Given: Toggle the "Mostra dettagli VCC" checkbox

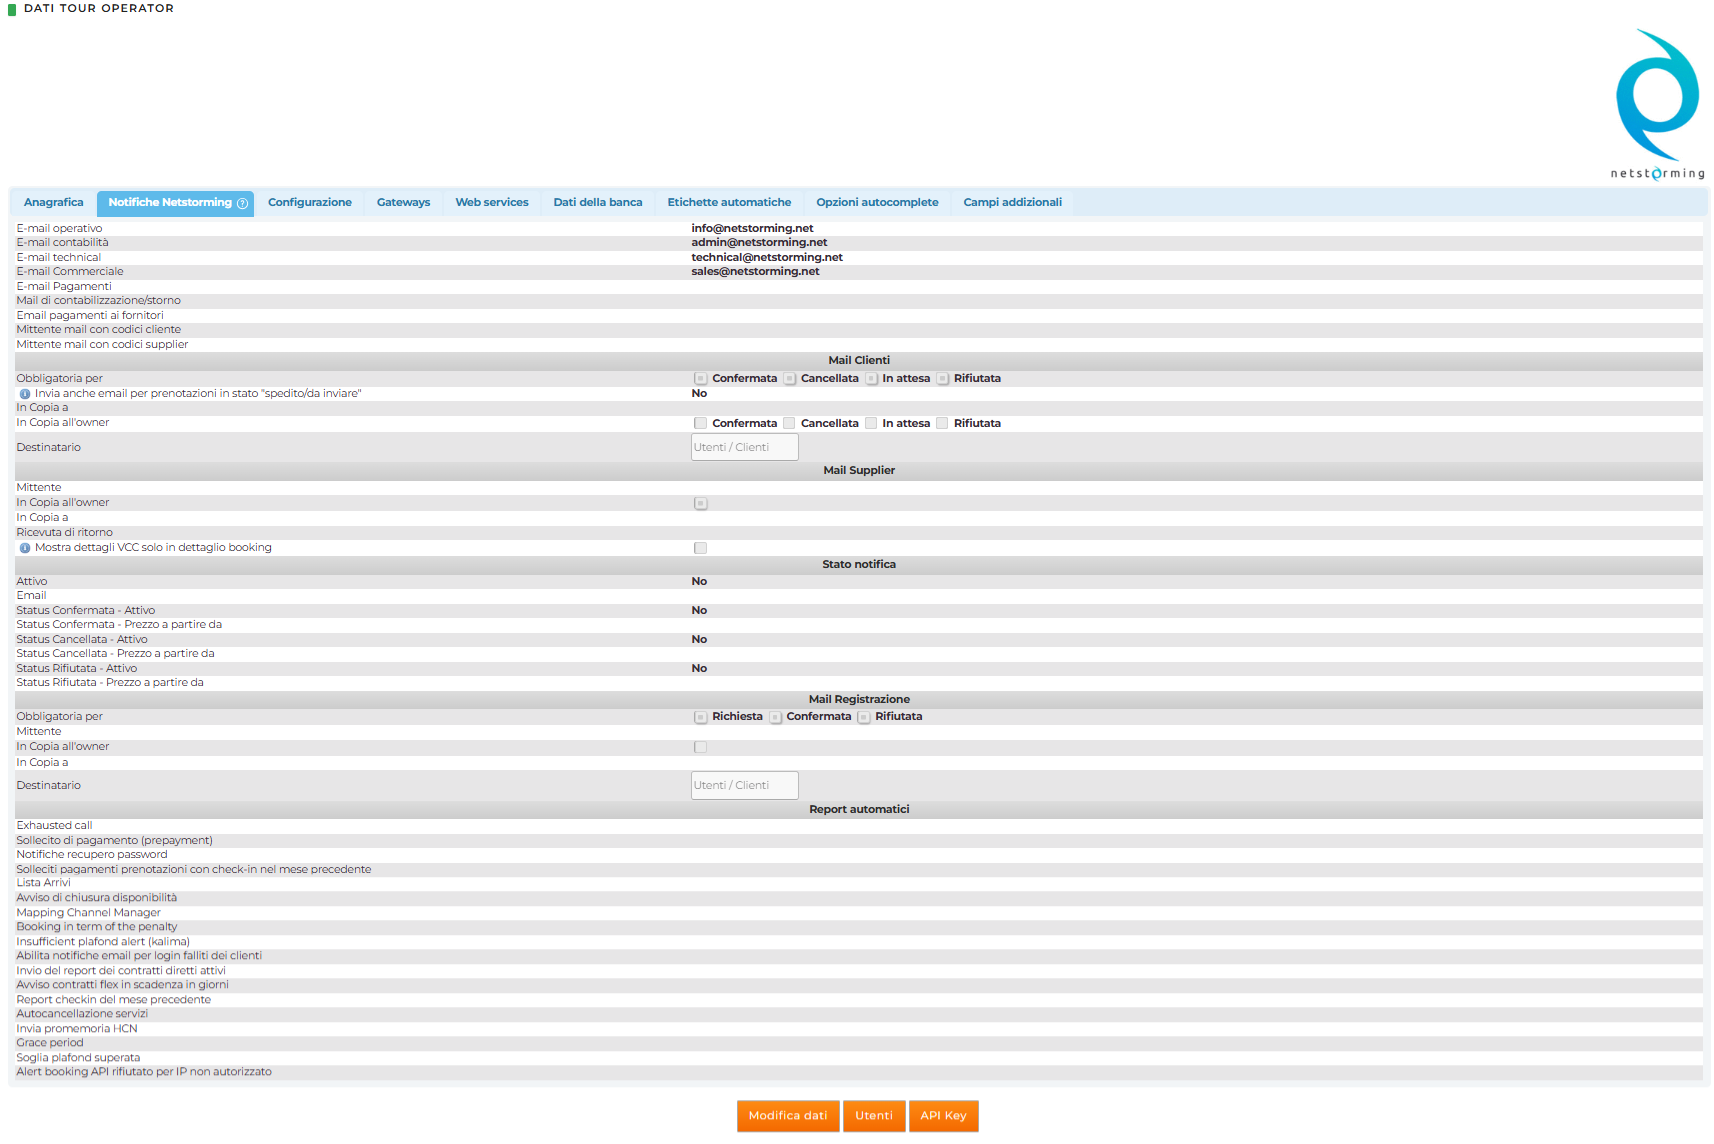Looking at the screenshot, I should point(701,548).
